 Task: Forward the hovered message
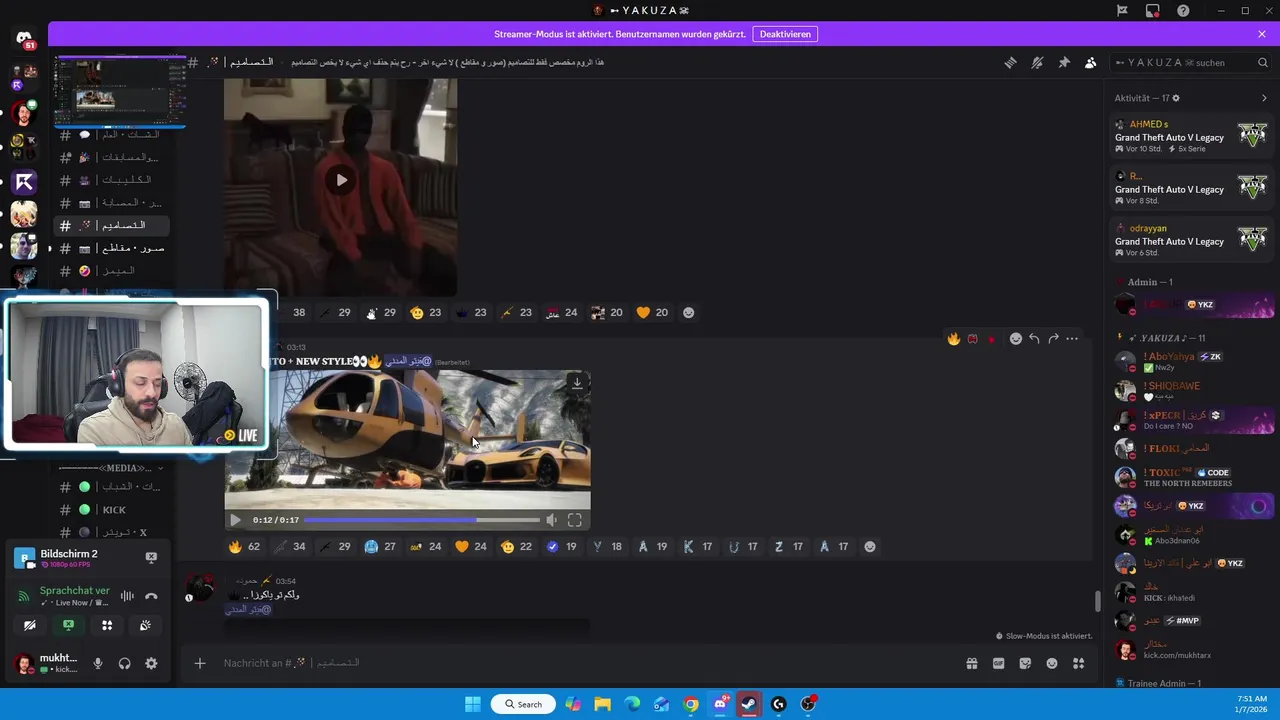coord(1053,339)
